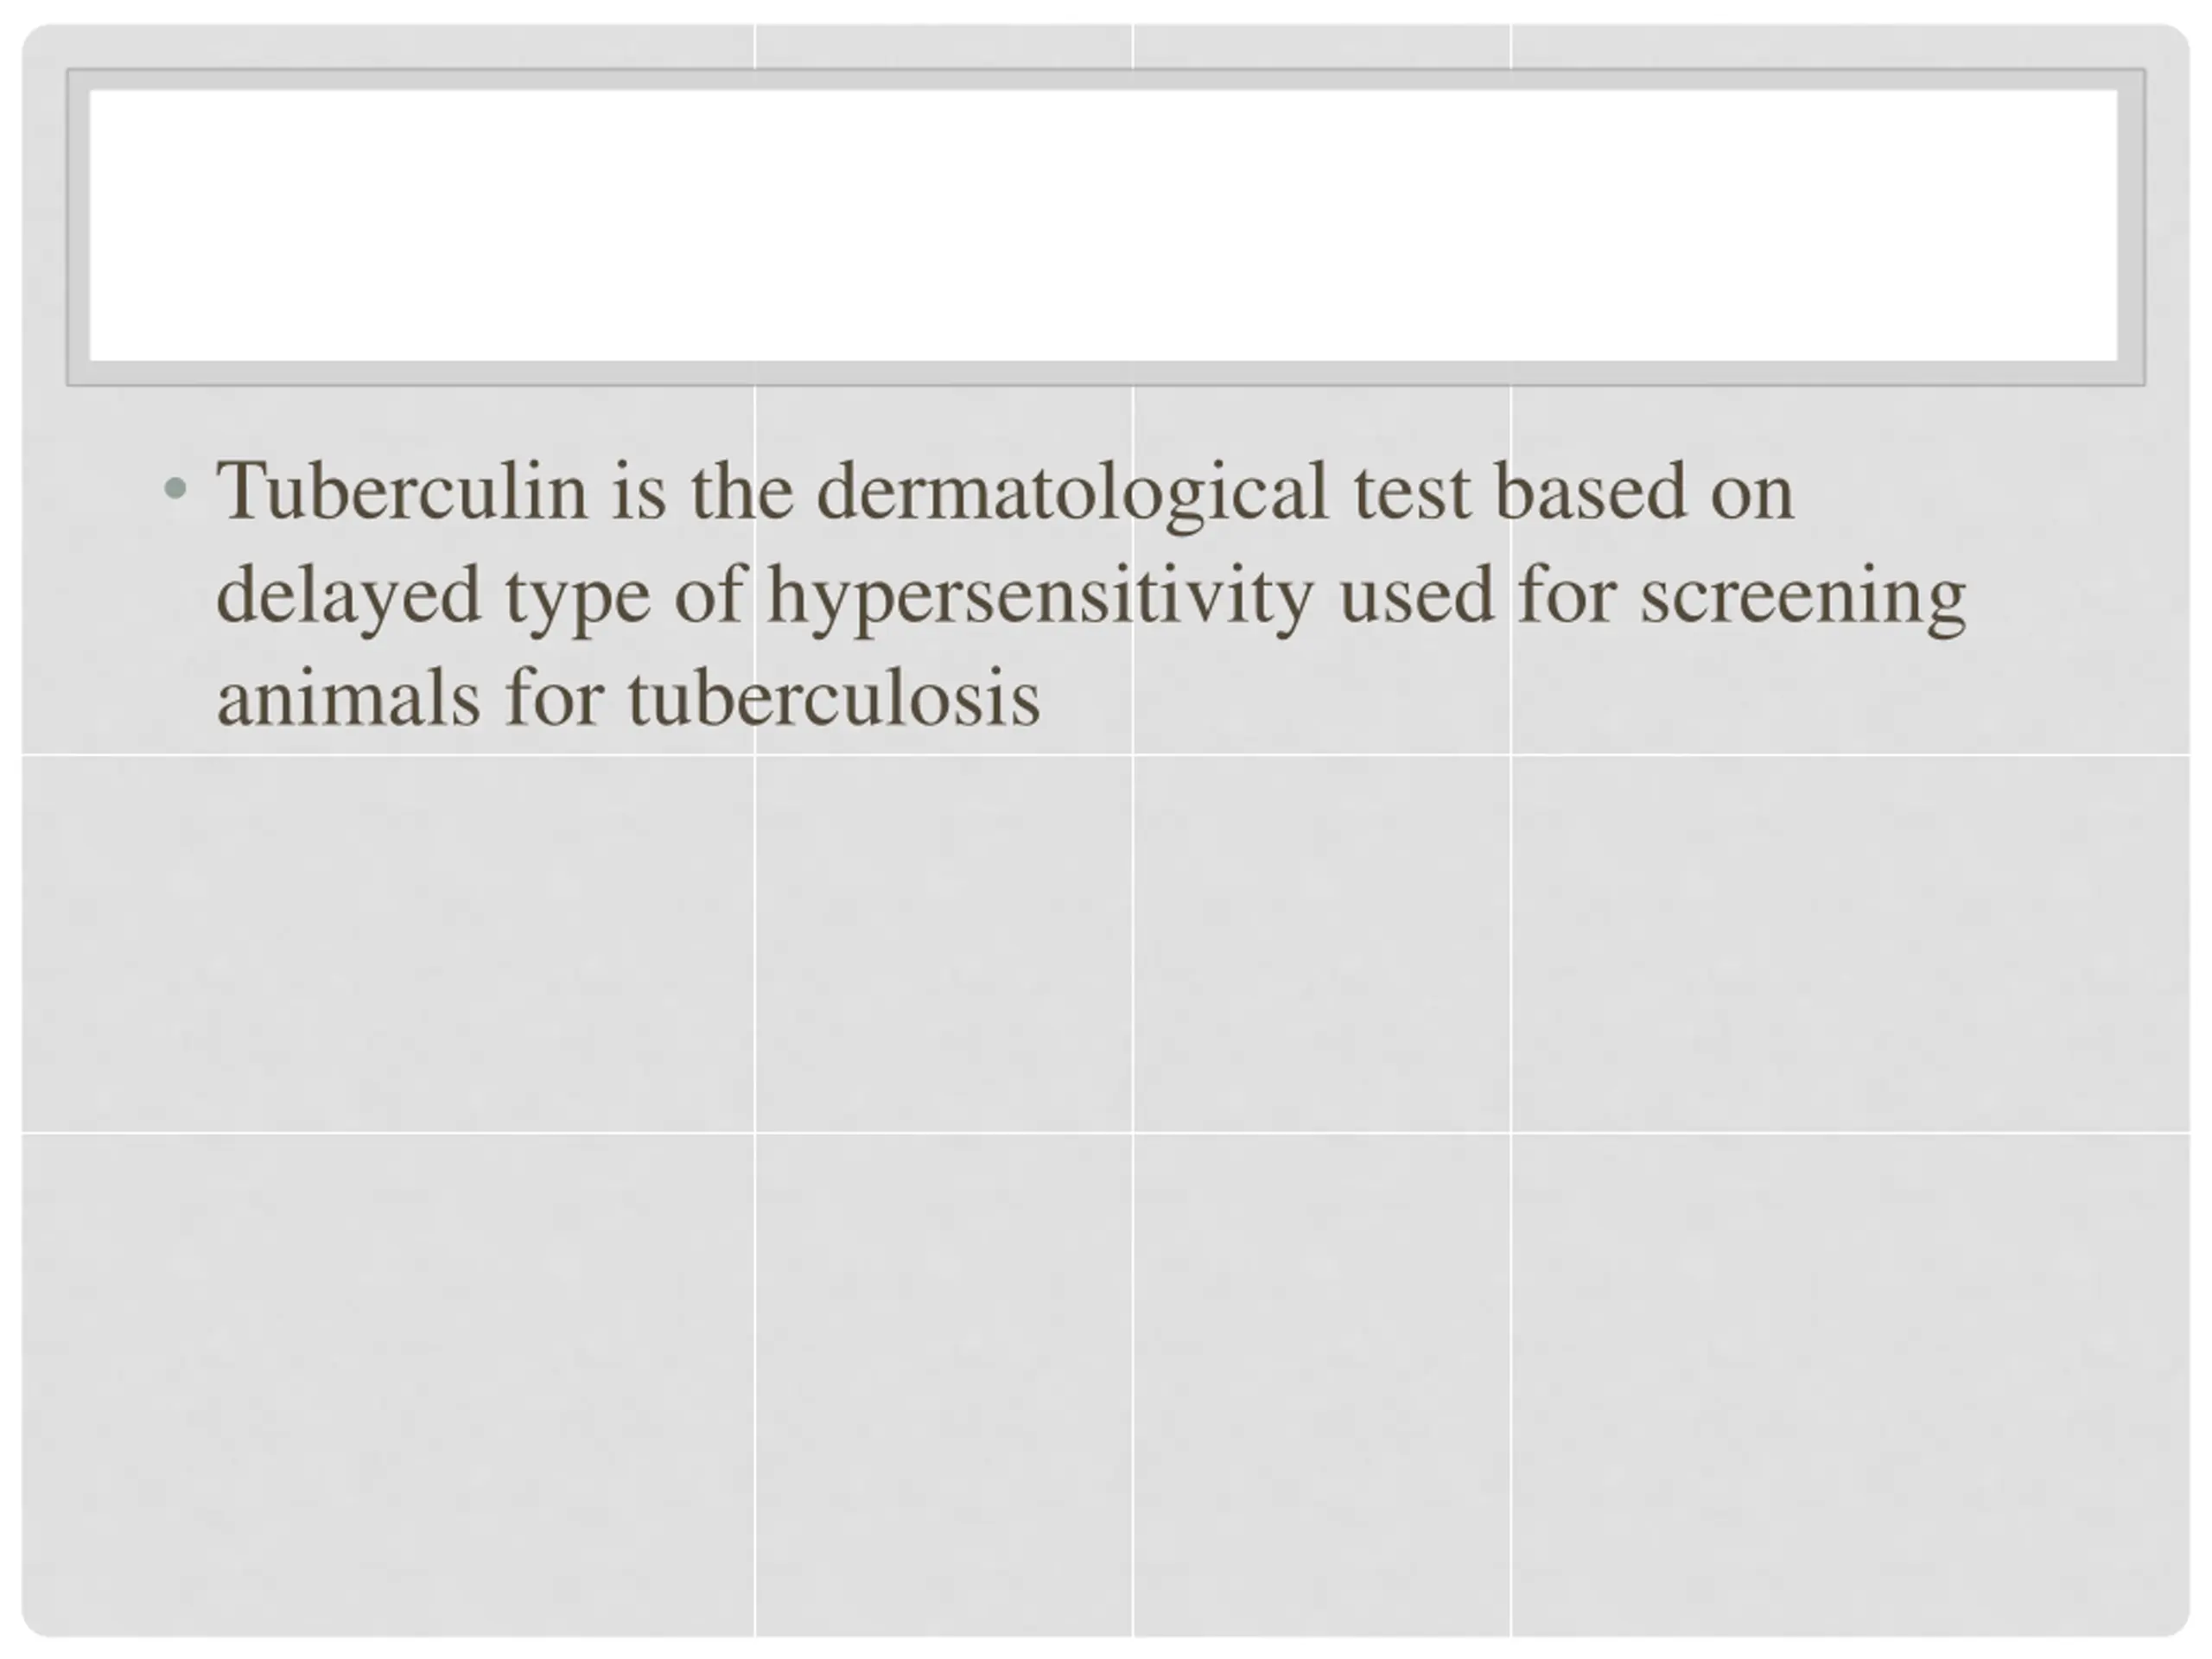Click the bullet point dot

[176, 490]
